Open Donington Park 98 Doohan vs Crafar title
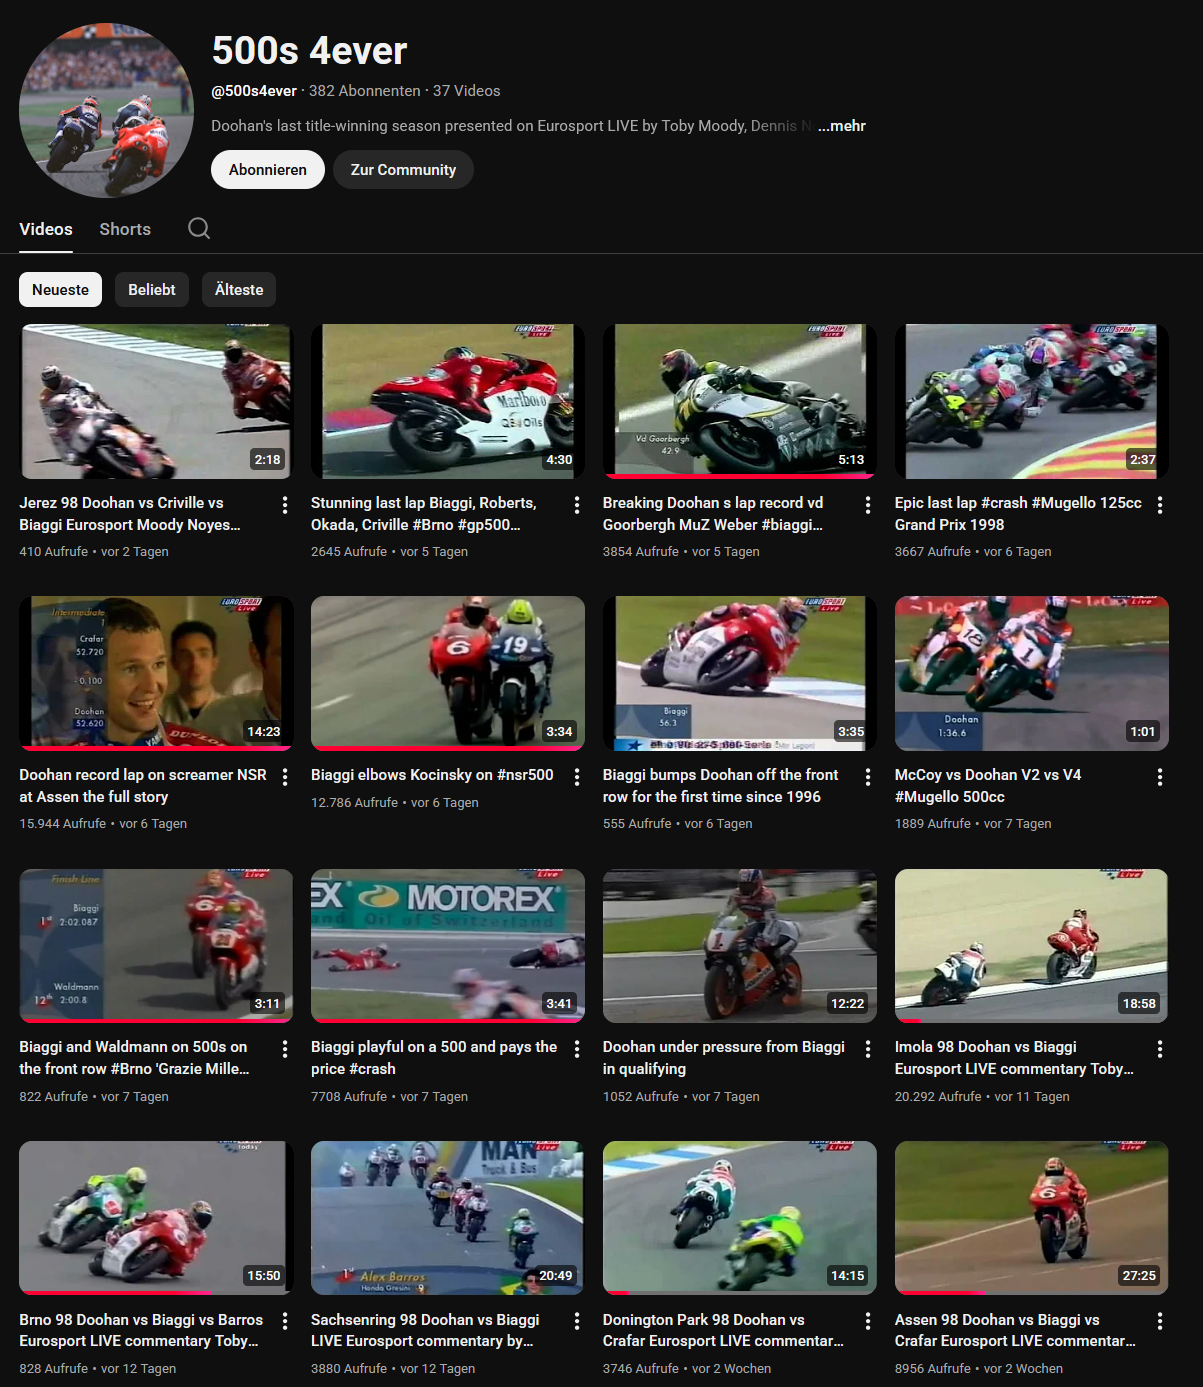The image size is (1203, 1387). pos(723,1331)
